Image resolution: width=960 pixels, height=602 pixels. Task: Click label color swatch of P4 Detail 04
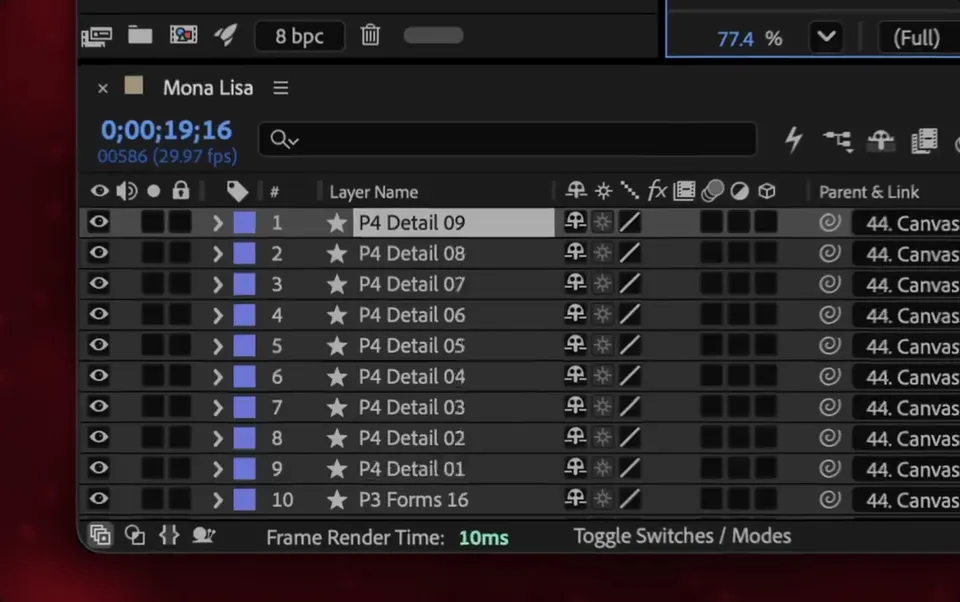(x=244, y=376)
